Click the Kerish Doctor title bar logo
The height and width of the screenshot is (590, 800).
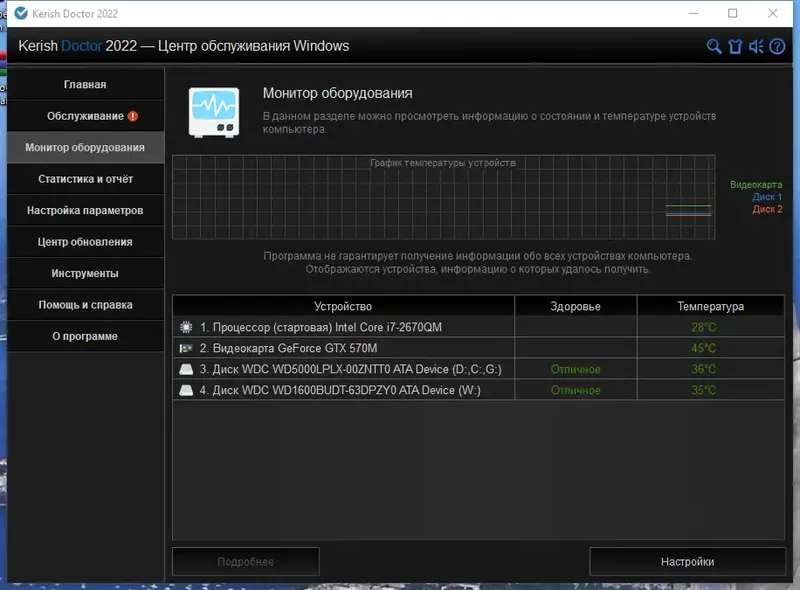[21, 13]
